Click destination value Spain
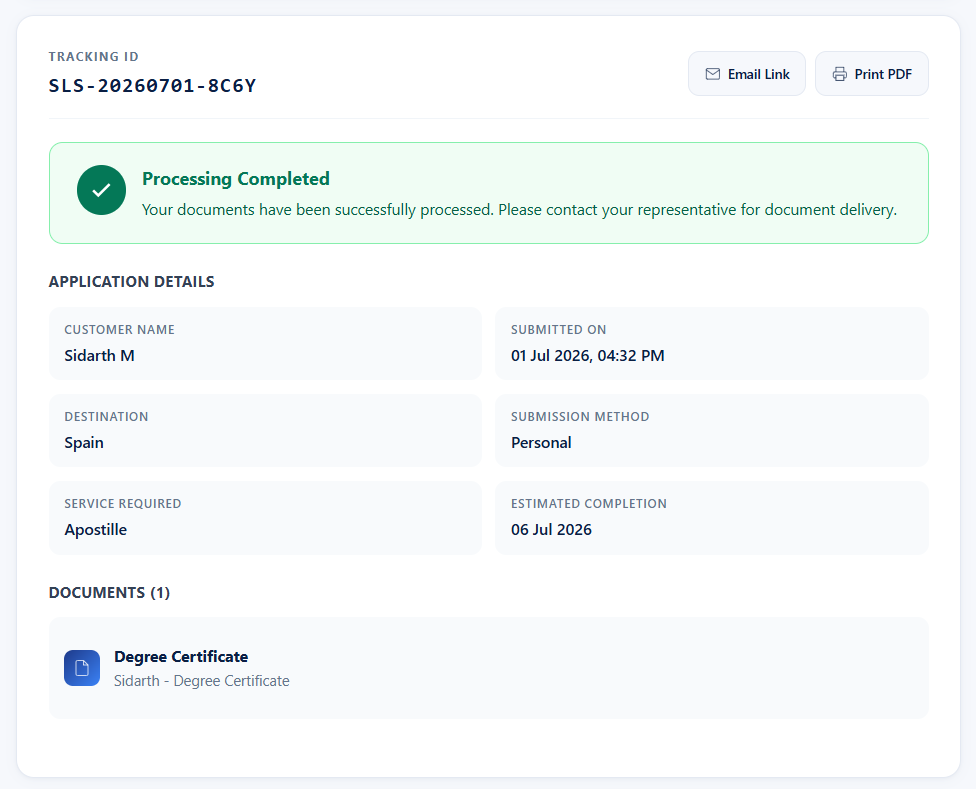 pyautogui.click(x=84, y=443)
